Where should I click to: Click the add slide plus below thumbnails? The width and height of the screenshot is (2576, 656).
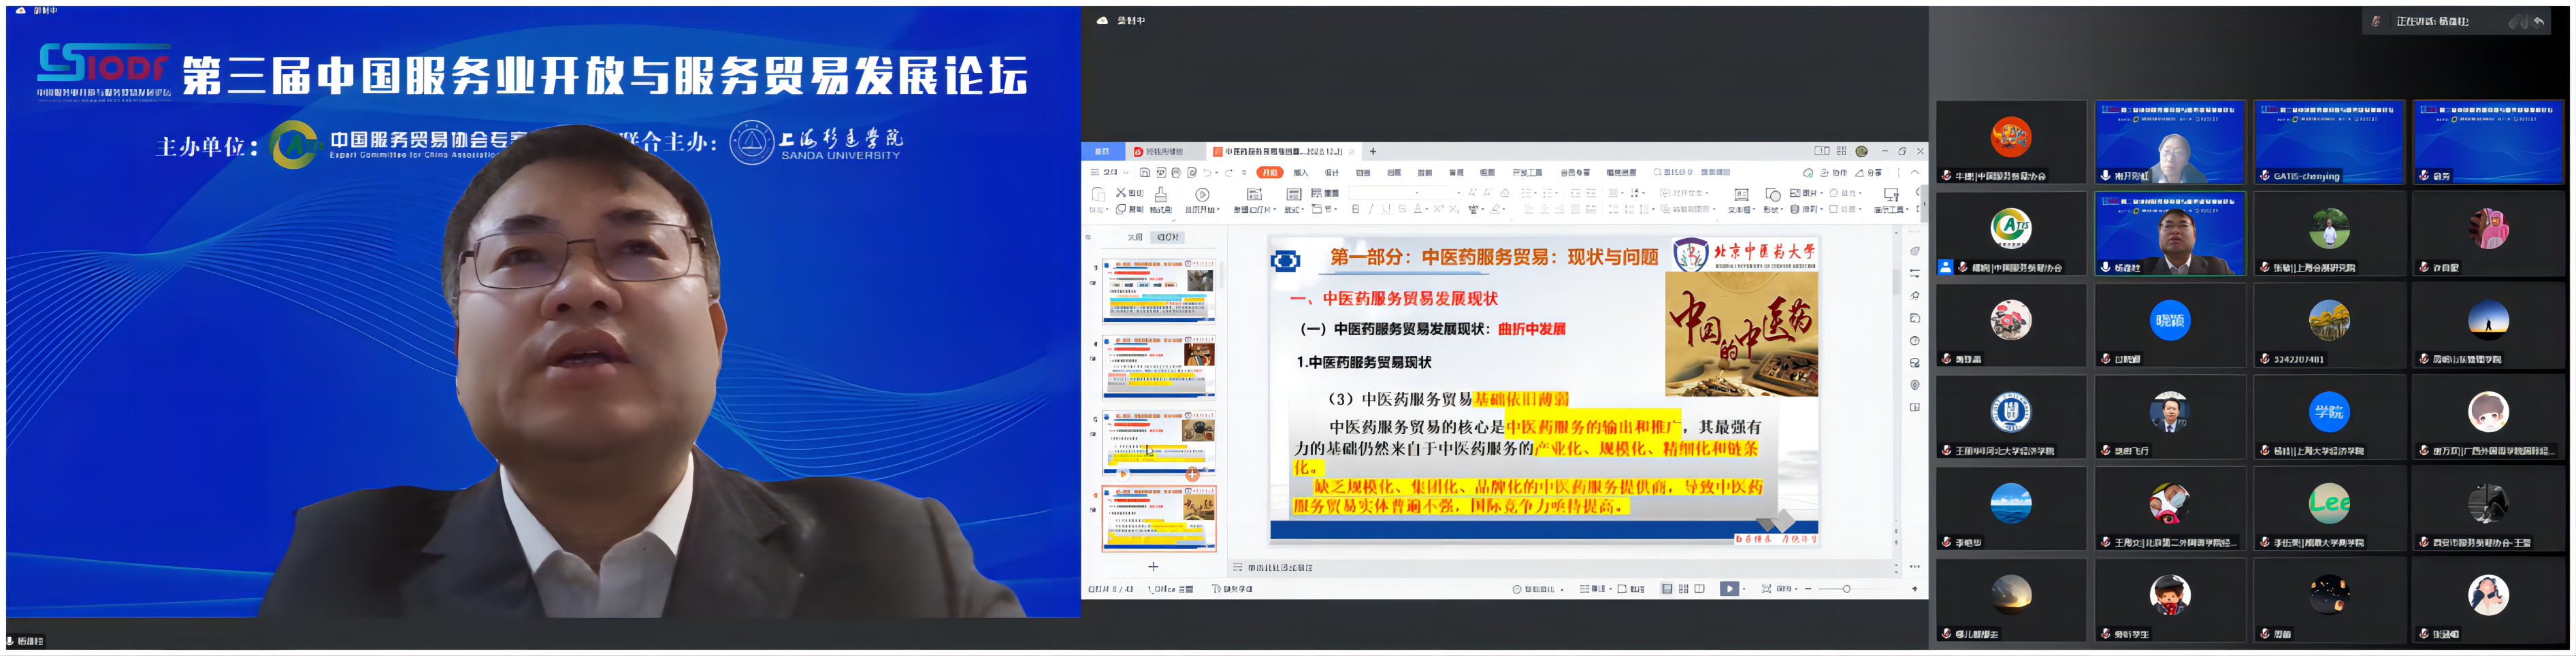click(1153, 567)
